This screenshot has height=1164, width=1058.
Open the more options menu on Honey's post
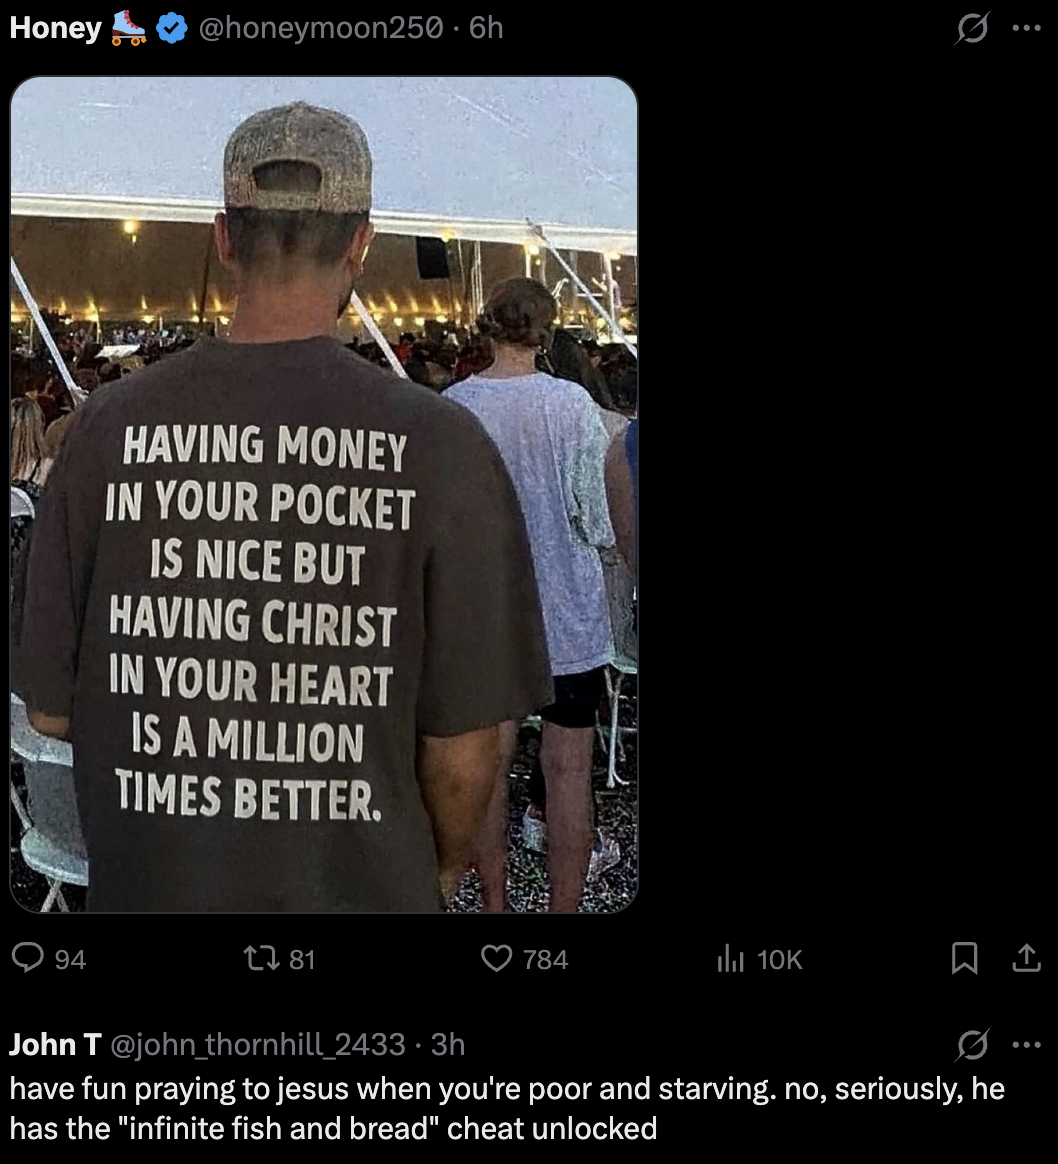(x=1027, y=29)
